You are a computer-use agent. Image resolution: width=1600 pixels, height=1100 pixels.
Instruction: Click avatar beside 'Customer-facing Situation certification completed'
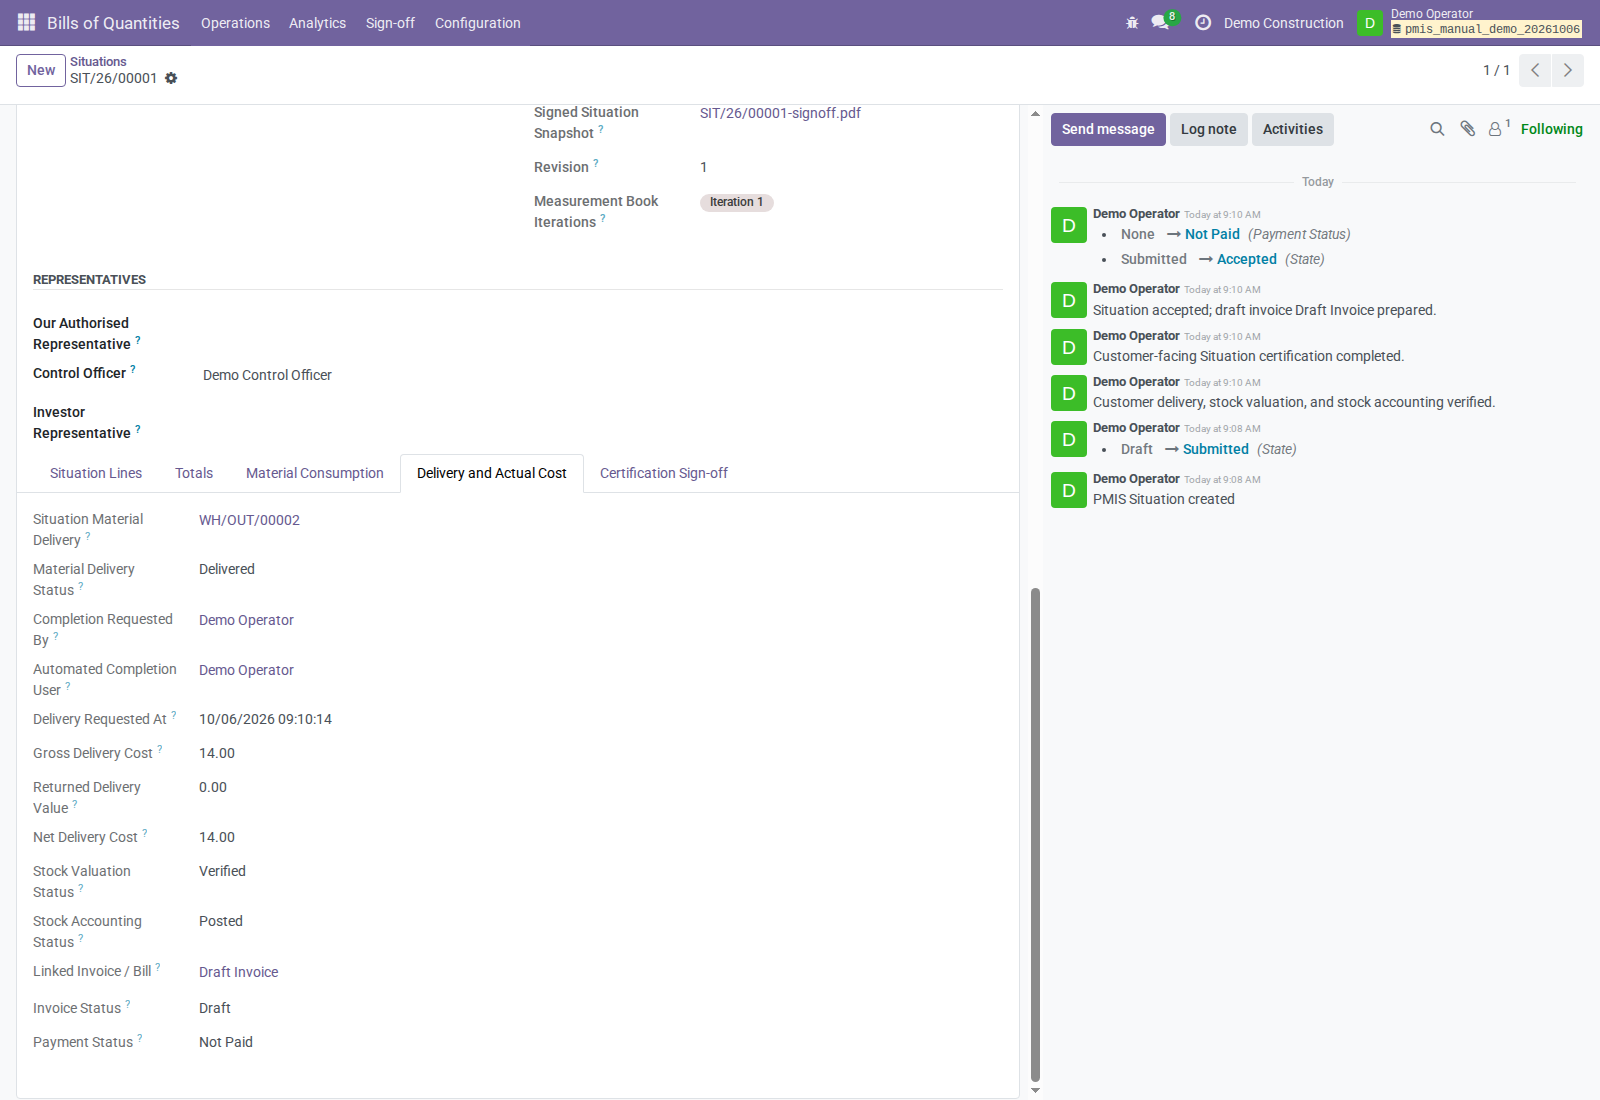1069,347
